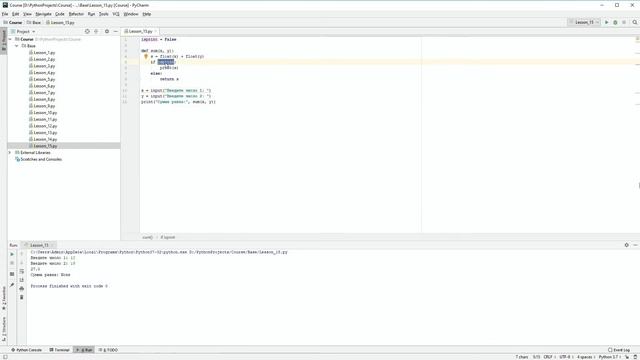Click the stop icon in the Run panel
Viewport: 640px width, 360px height.
pyautogui.click(x=12, y=263)
